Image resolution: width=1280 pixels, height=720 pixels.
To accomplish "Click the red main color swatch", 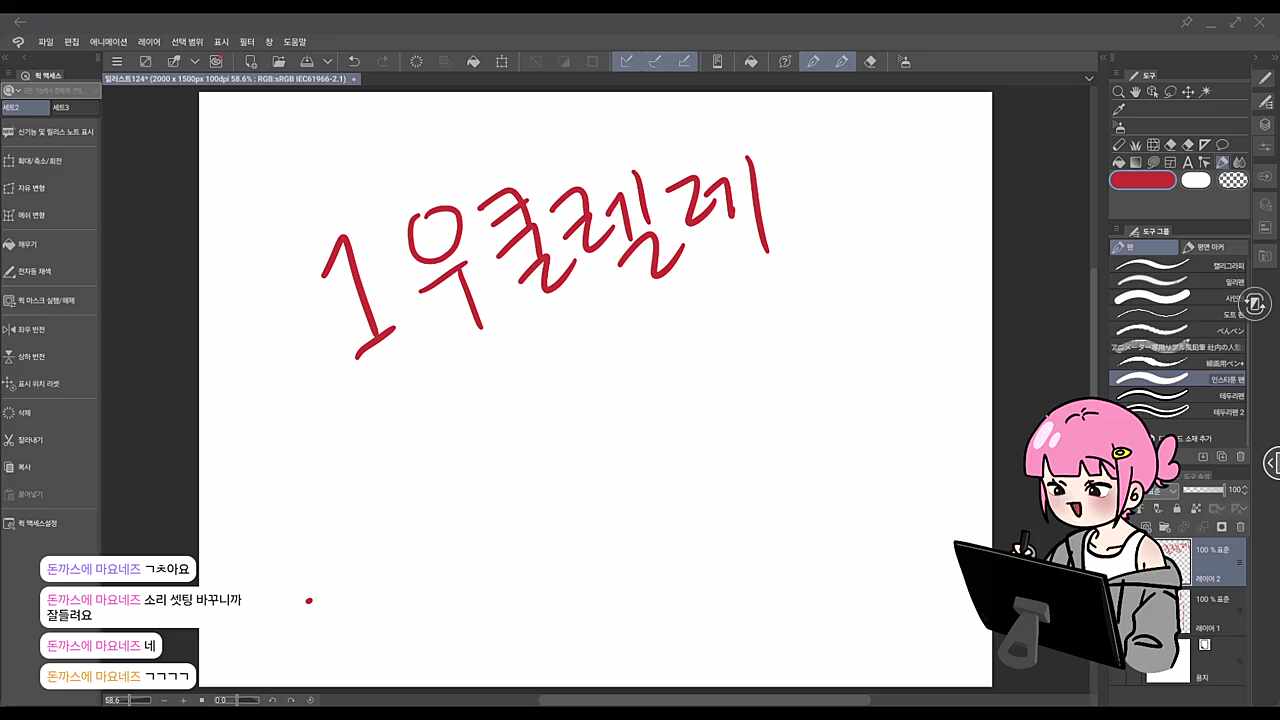I will 1143,180.
